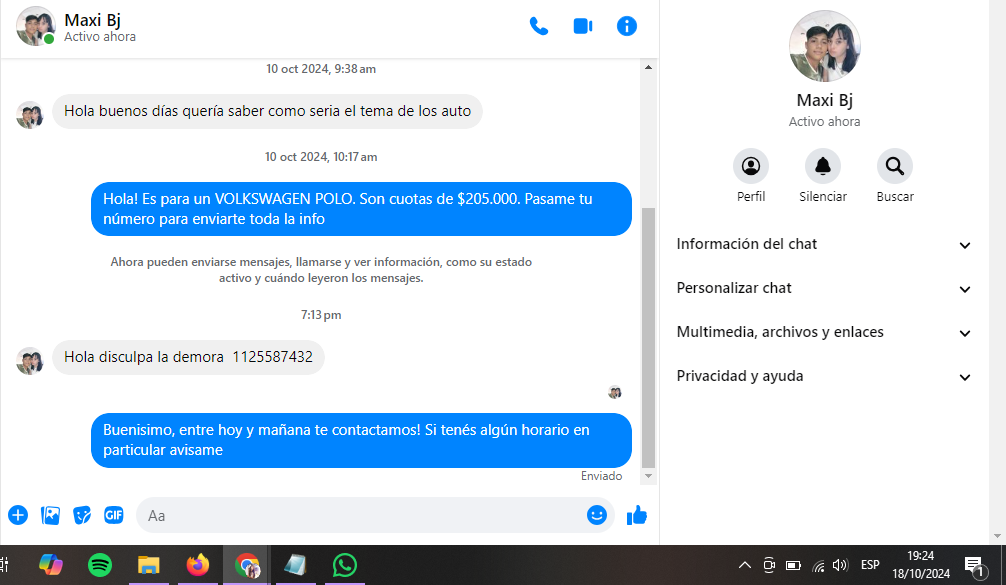This screenshot has height=585, width=1006.
Task: Click the chat scrollbar down arrow
Action: [648, 477]
